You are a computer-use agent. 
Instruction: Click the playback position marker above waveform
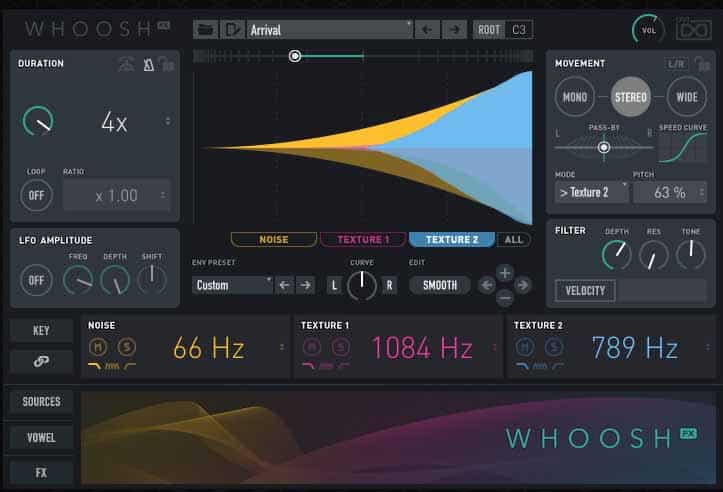tap(295, 56)
